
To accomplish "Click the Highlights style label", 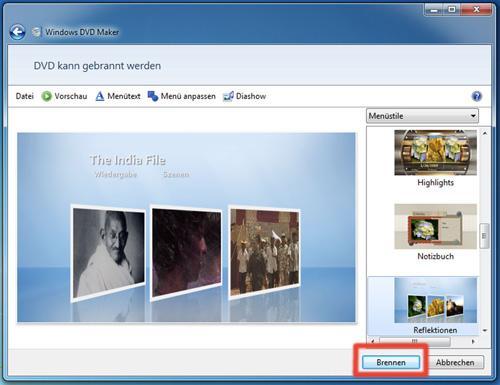I will click(x=435, y=183).
